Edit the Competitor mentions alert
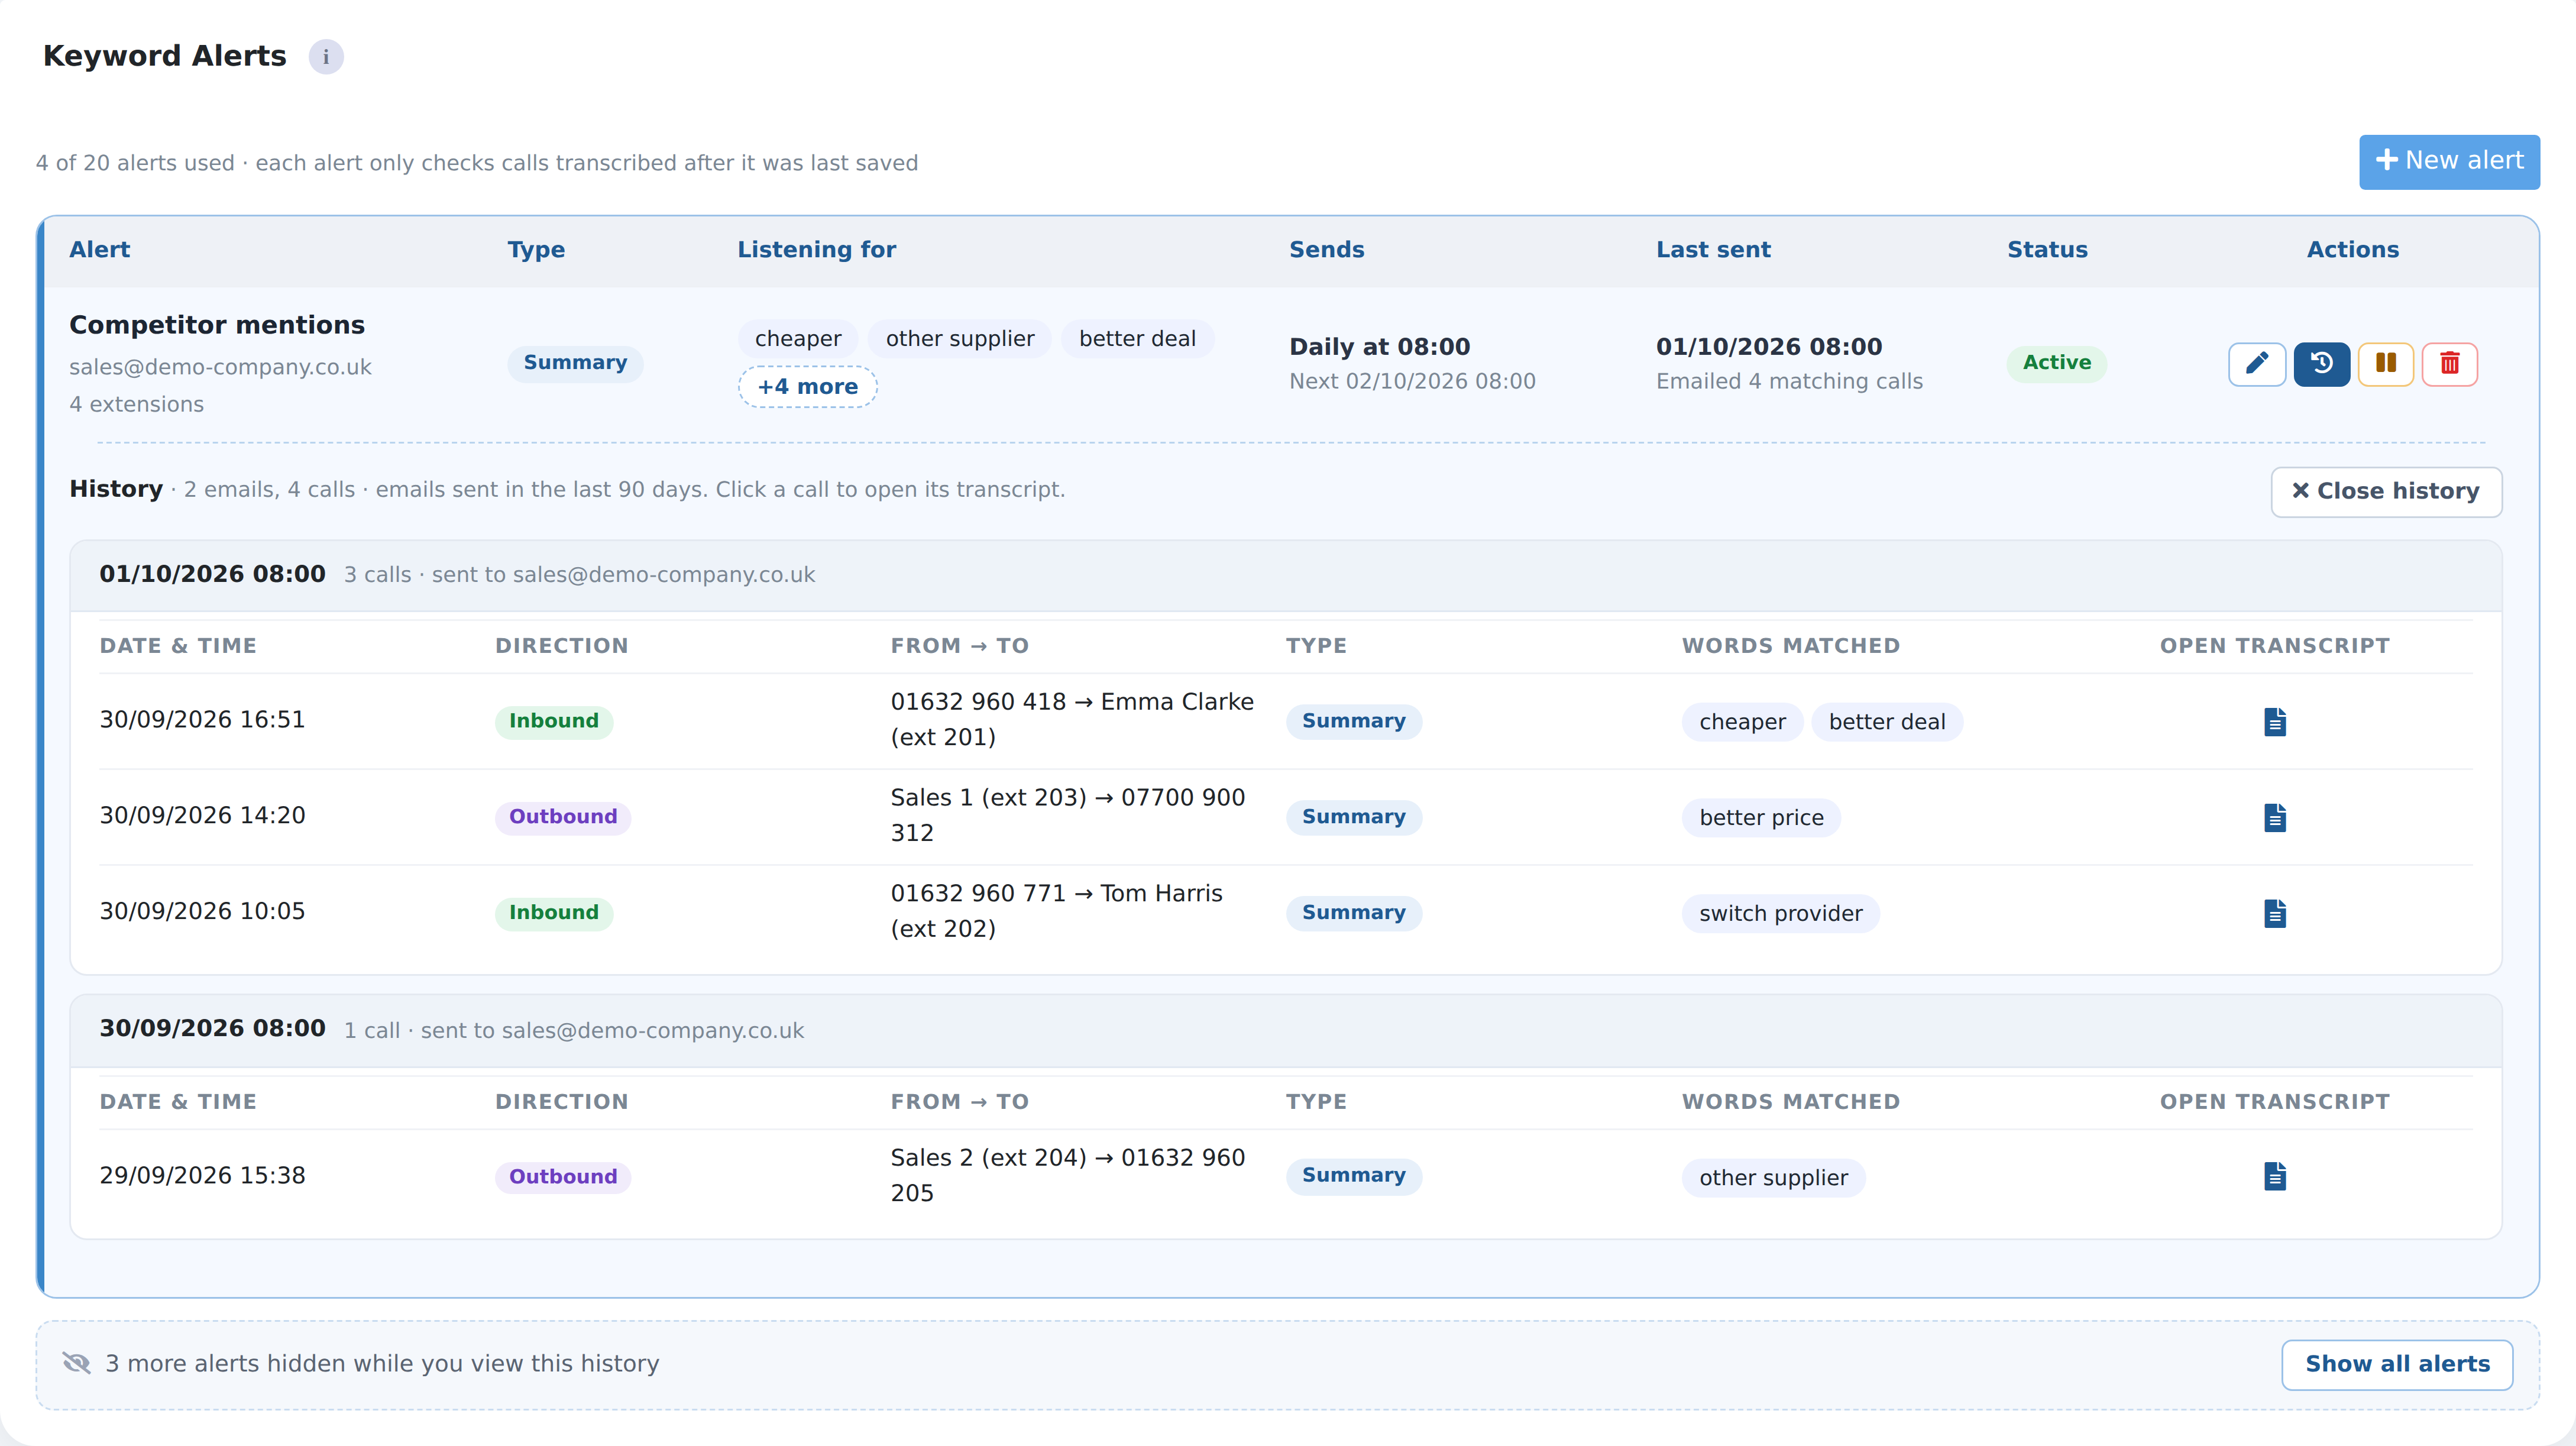The height and width of the screenshot is (1446, 2576). click(x=2257, y=363)
